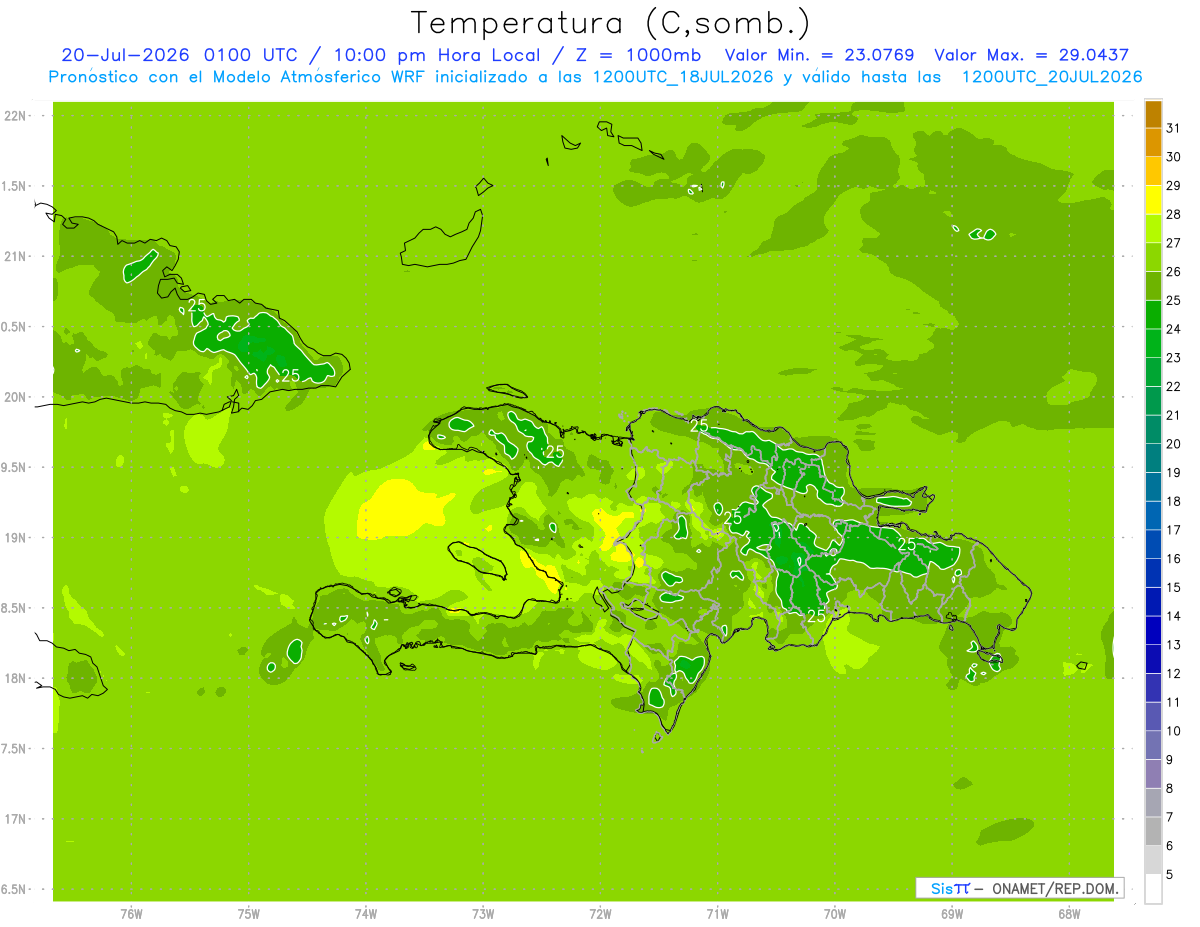Click colorbar value '31'
The width and height of the screenshot is (1200, 927).
tap(1174, 129)
